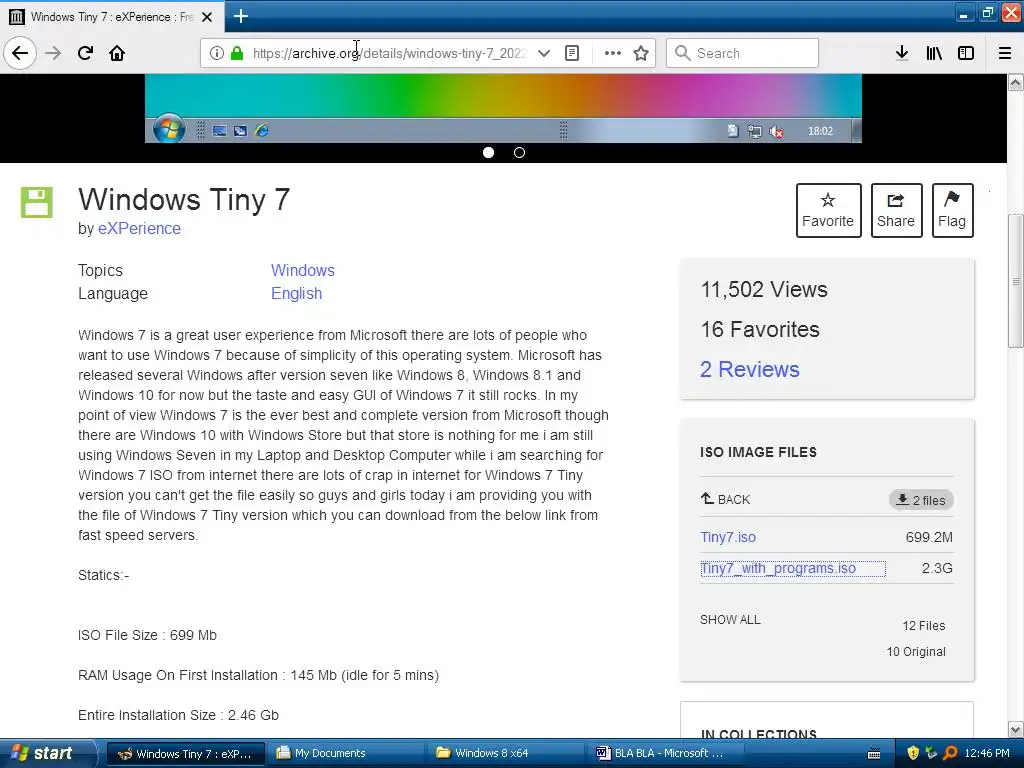Open the library bookmarks icon
1024x768 pixels.
(934, 53)
